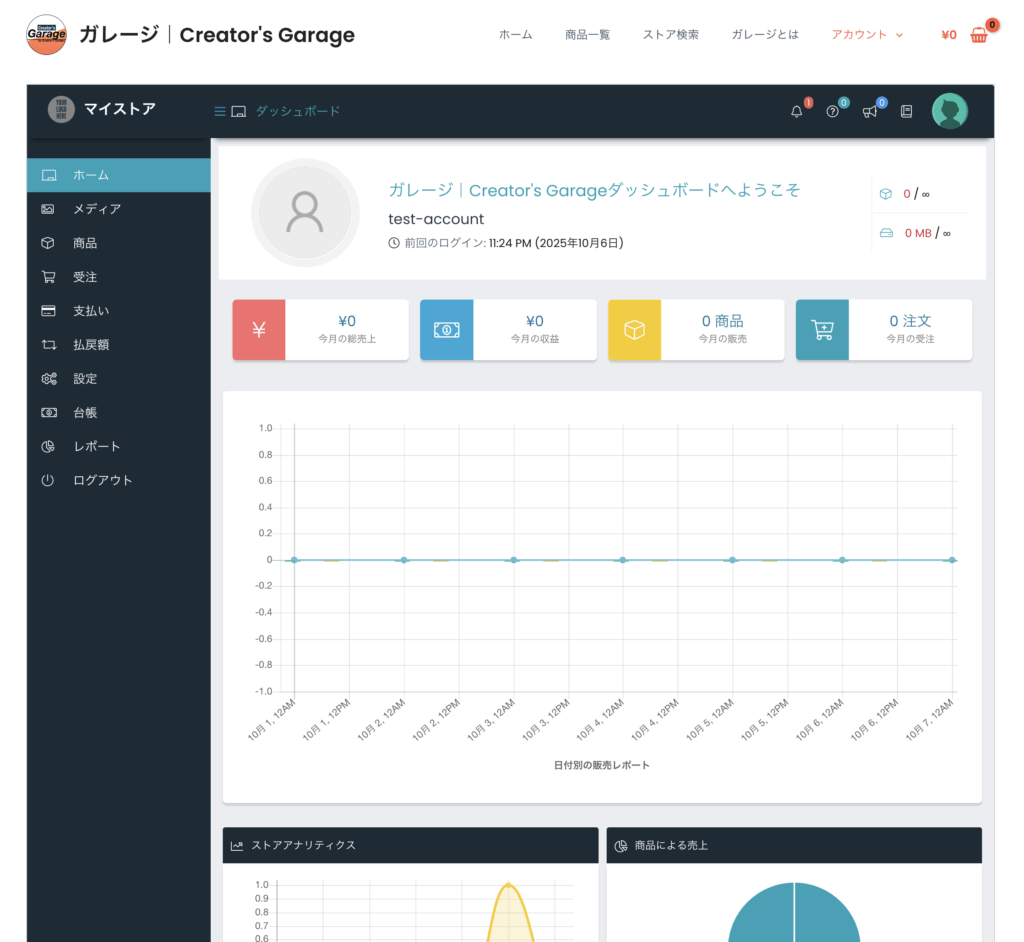
Task: Go to 受注 orders section
Action: [x=85, y=277]
